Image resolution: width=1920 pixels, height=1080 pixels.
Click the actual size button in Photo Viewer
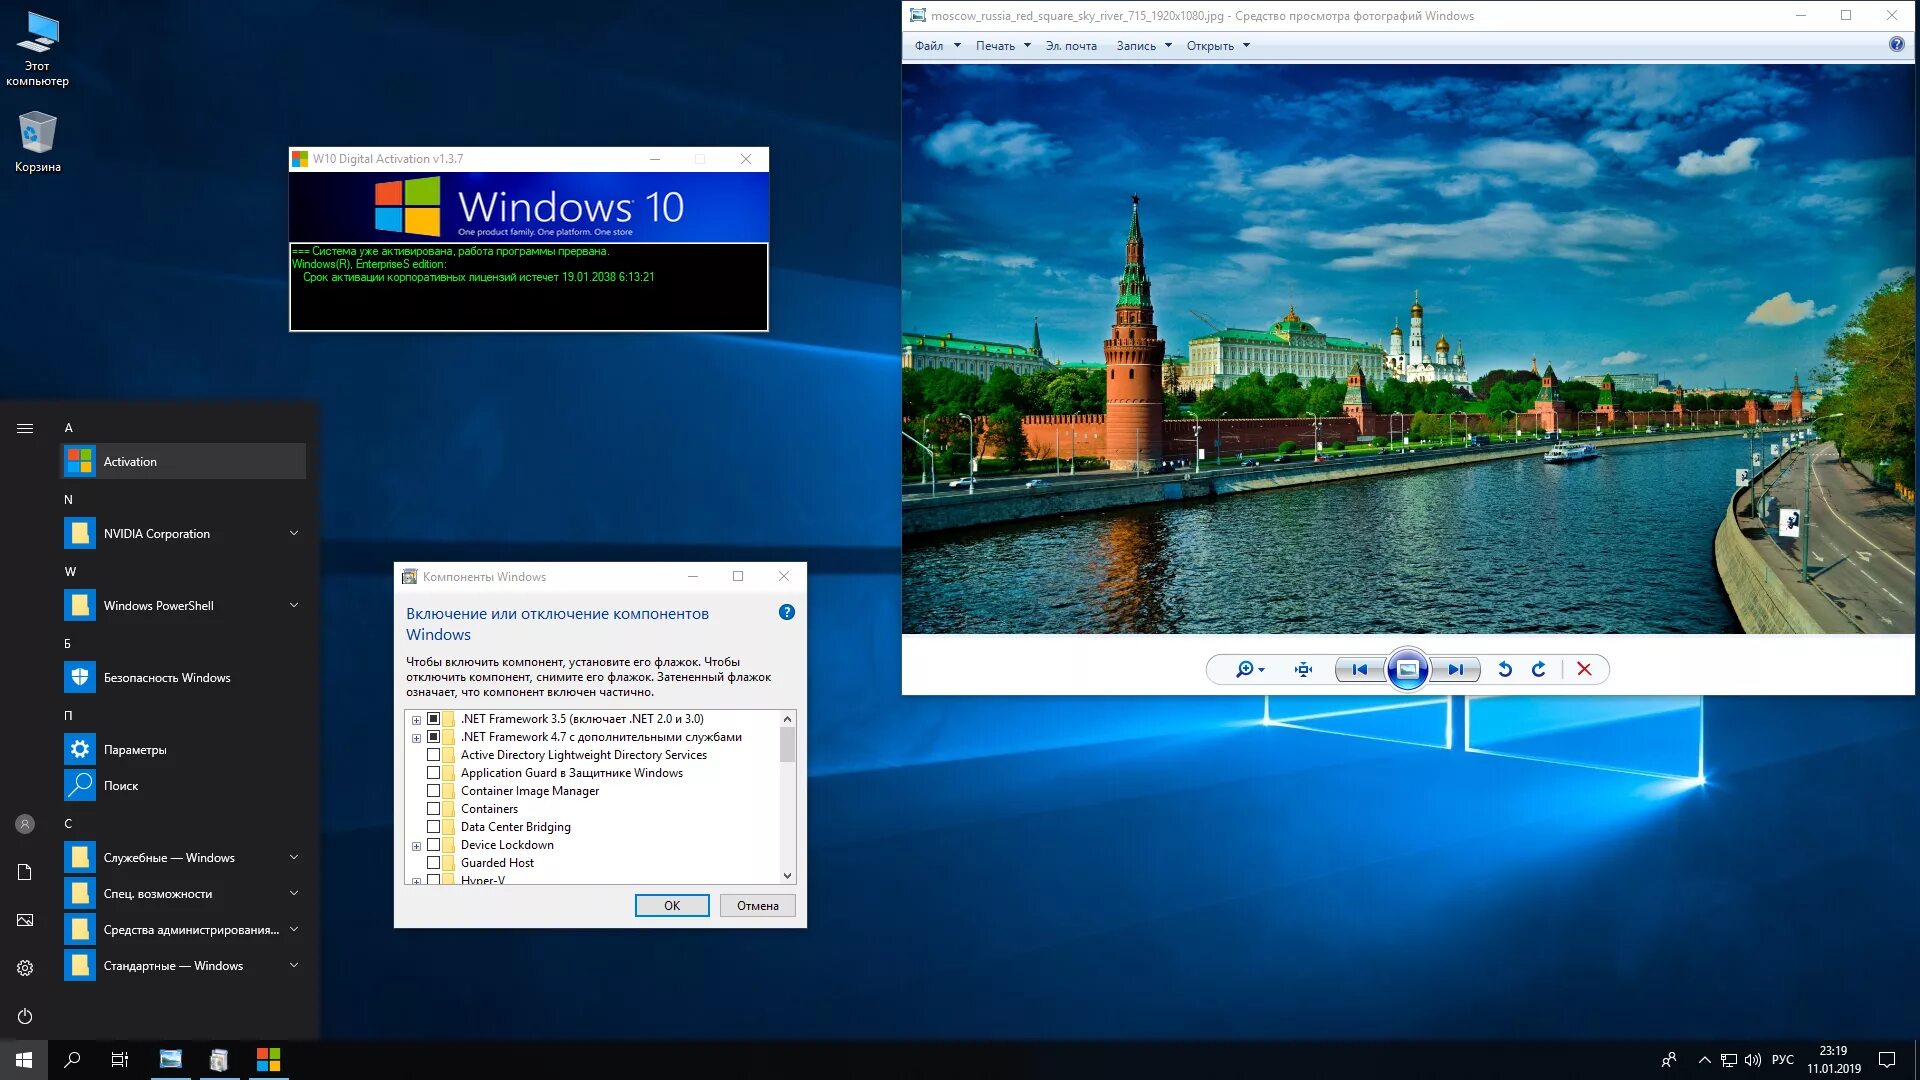[x=1303, y=670]
